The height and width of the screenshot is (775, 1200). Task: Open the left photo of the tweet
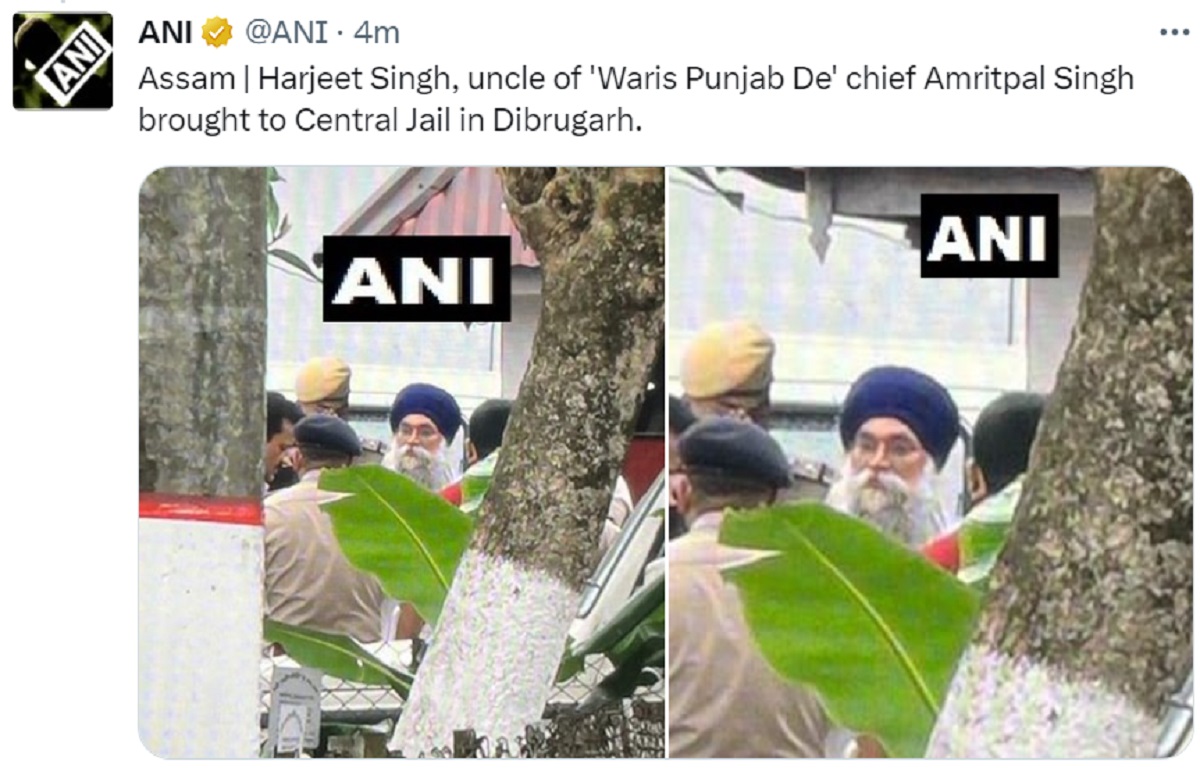[x=401, y=461]
